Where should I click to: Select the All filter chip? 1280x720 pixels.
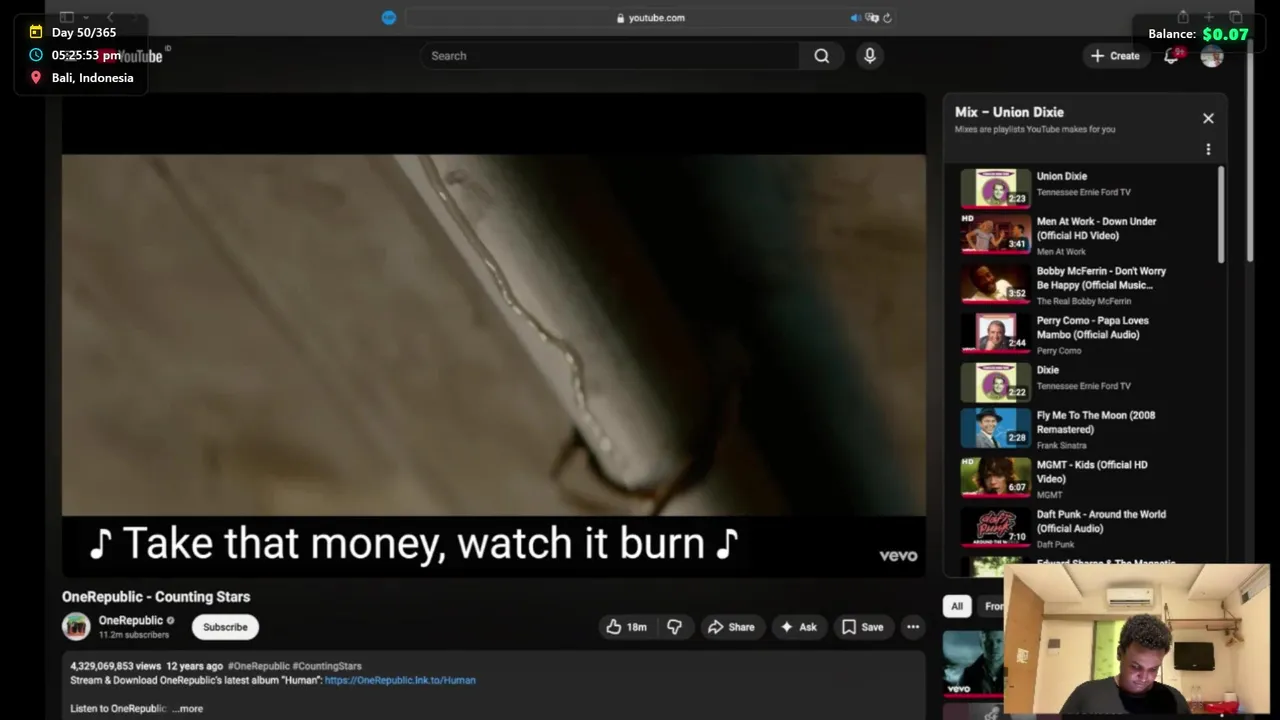[x=957, y=606]
